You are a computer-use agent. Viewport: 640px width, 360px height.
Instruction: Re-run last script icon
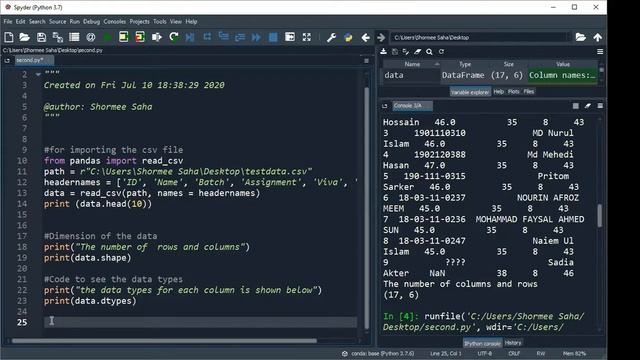coord(173,38)
